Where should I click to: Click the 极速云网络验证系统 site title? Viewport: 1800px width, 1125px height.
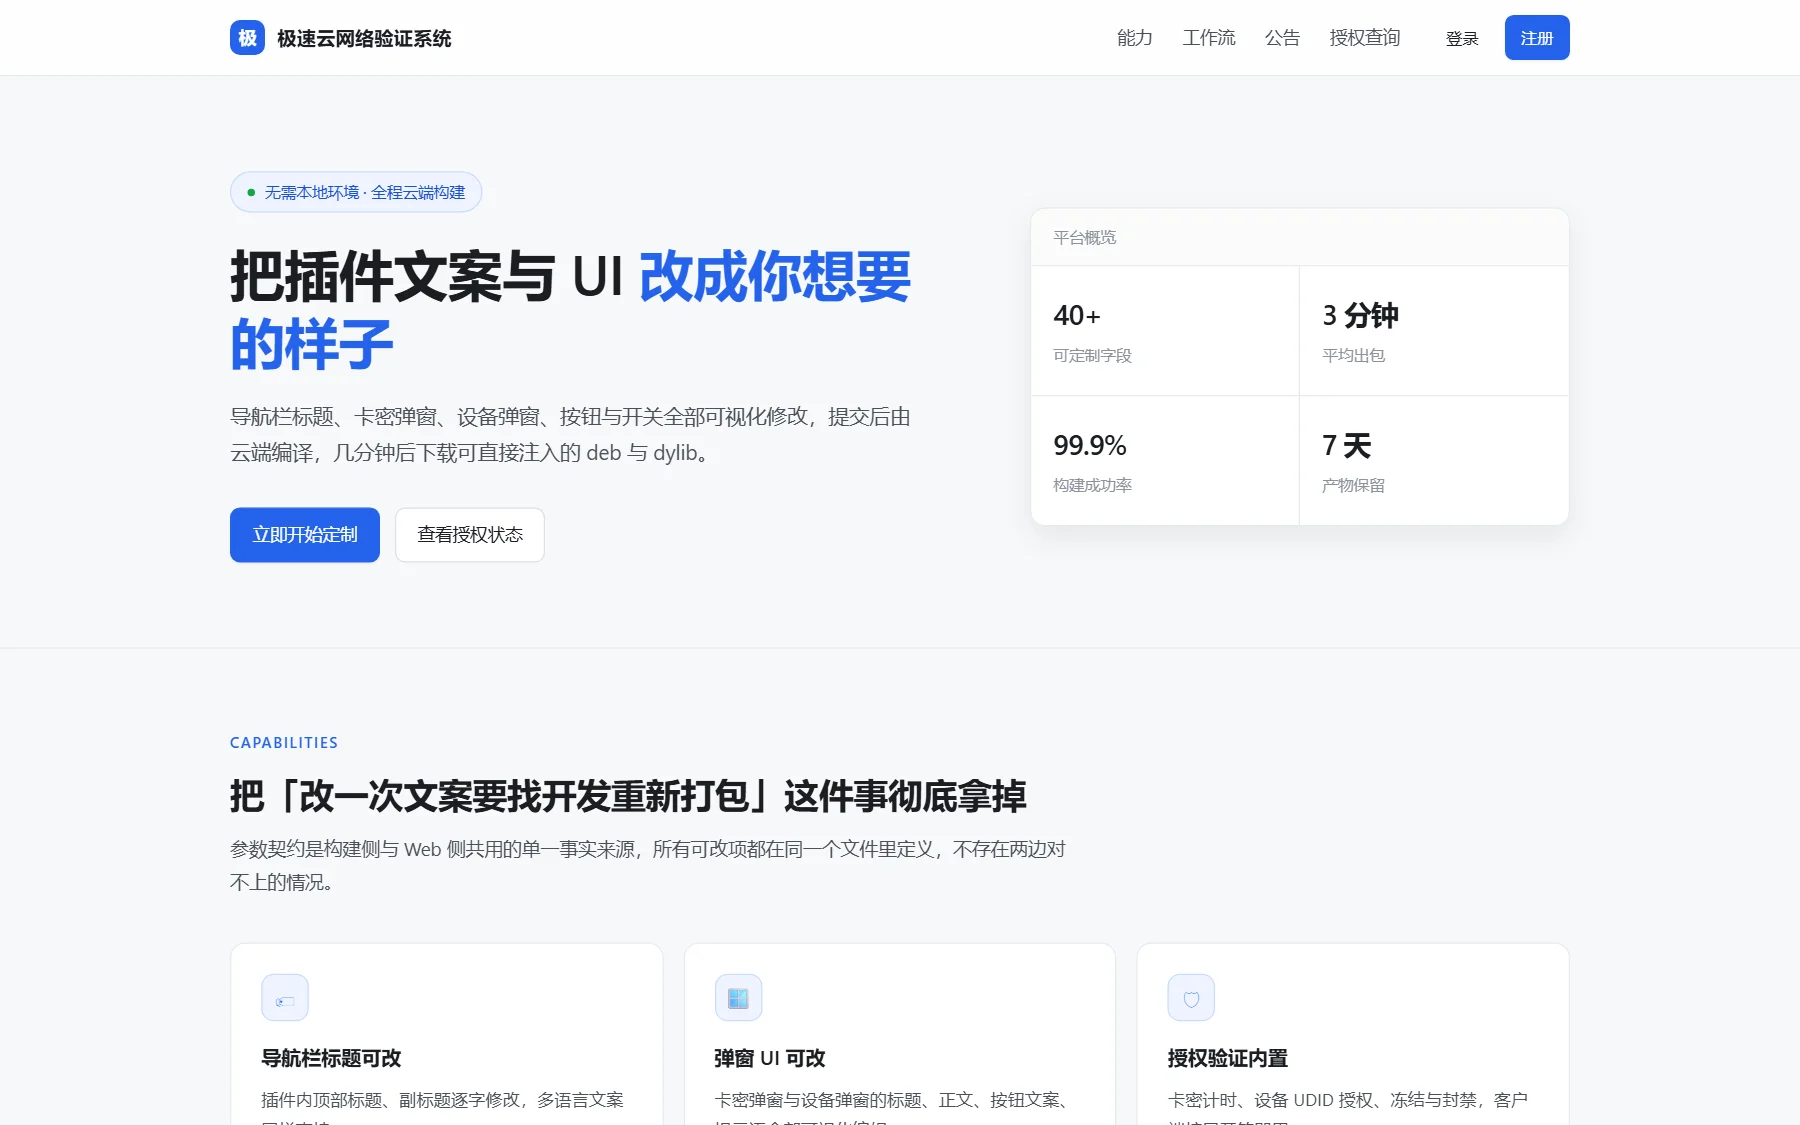click(364, 38)
